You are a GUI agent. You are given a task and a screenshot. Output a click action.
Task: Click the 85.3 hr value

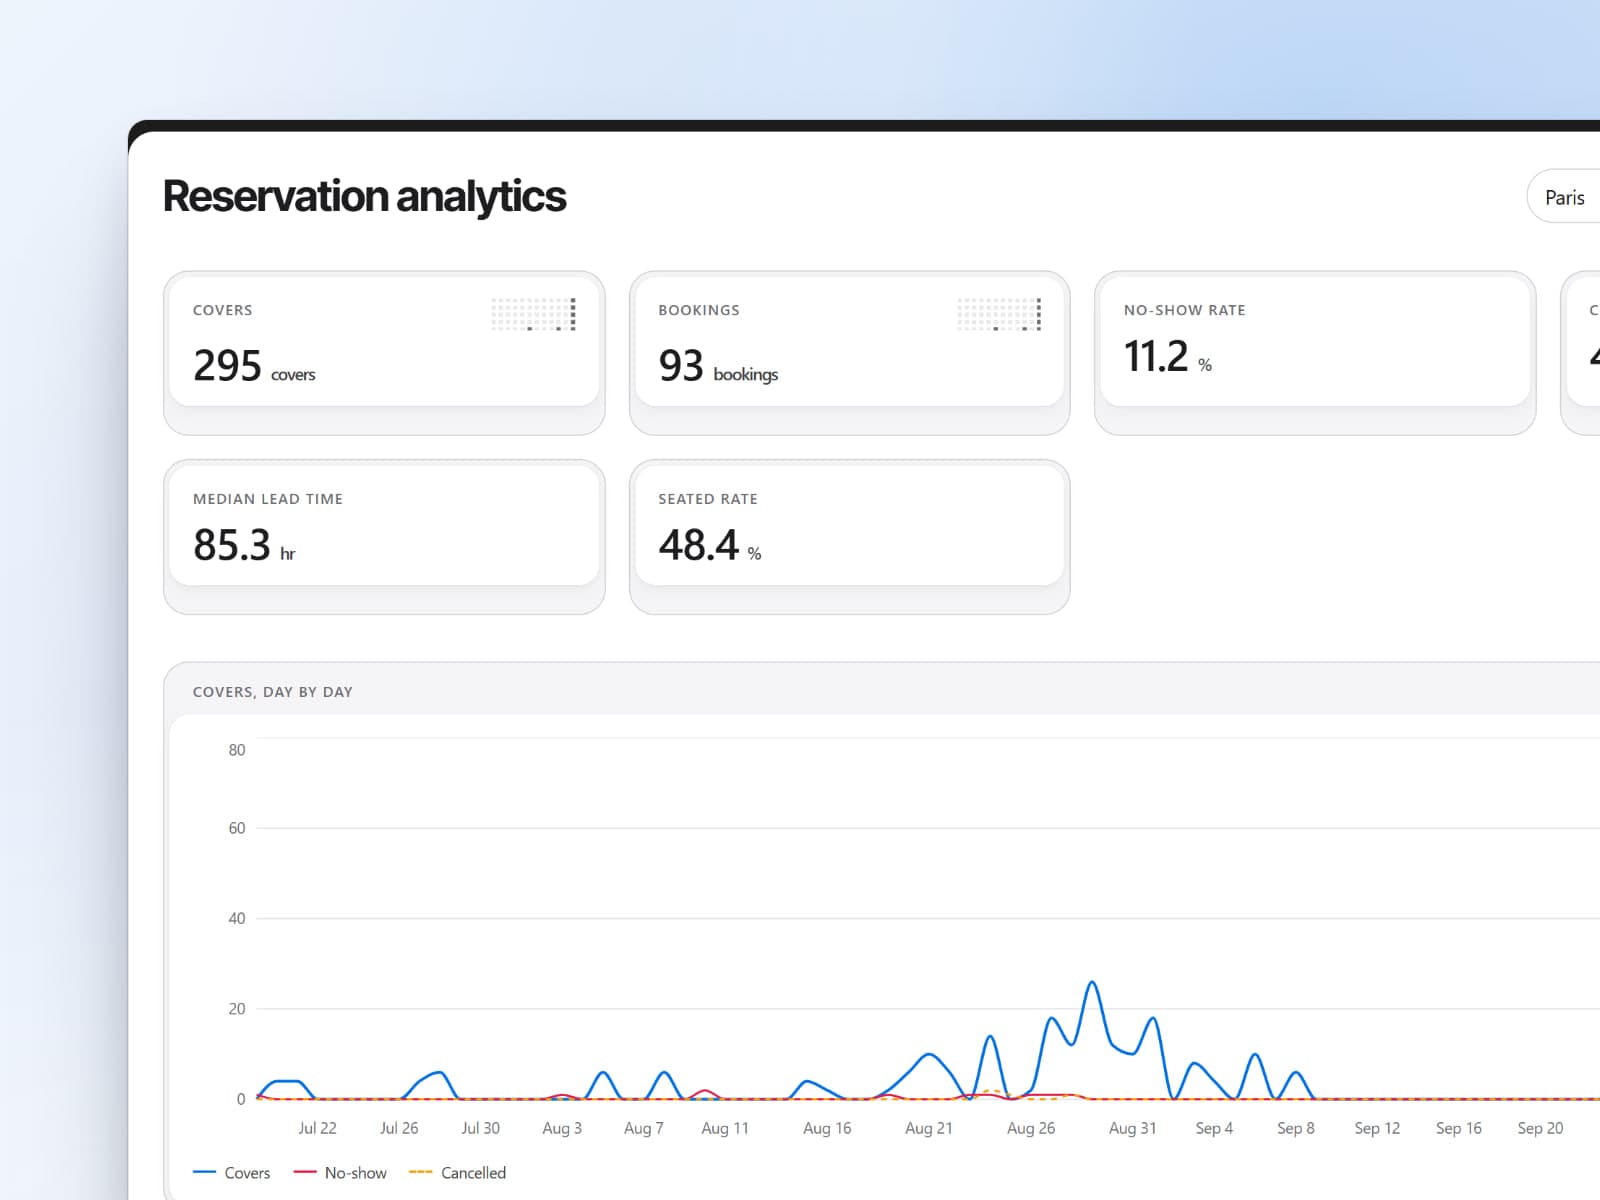point(244,546)
